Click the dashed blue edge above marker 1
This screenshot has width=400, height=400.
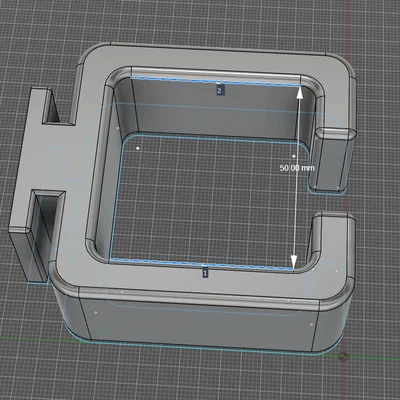[202, 264]
